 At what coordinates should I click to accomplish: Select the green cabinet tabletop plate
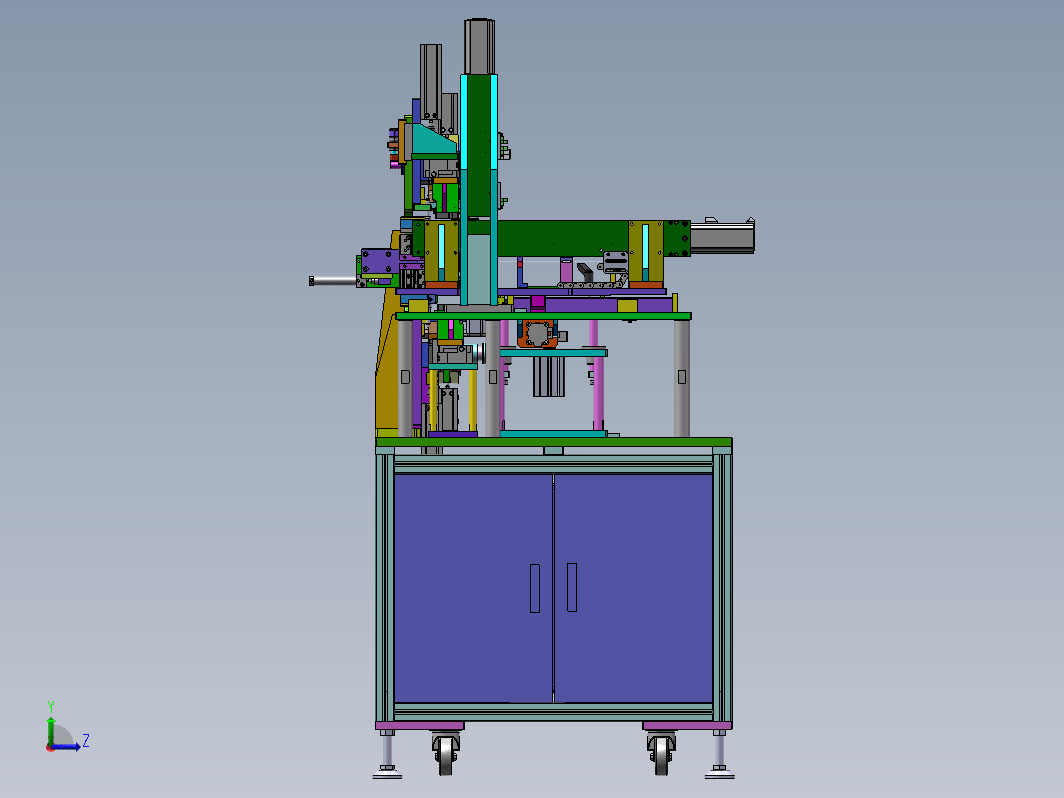(x=554, y=442)
